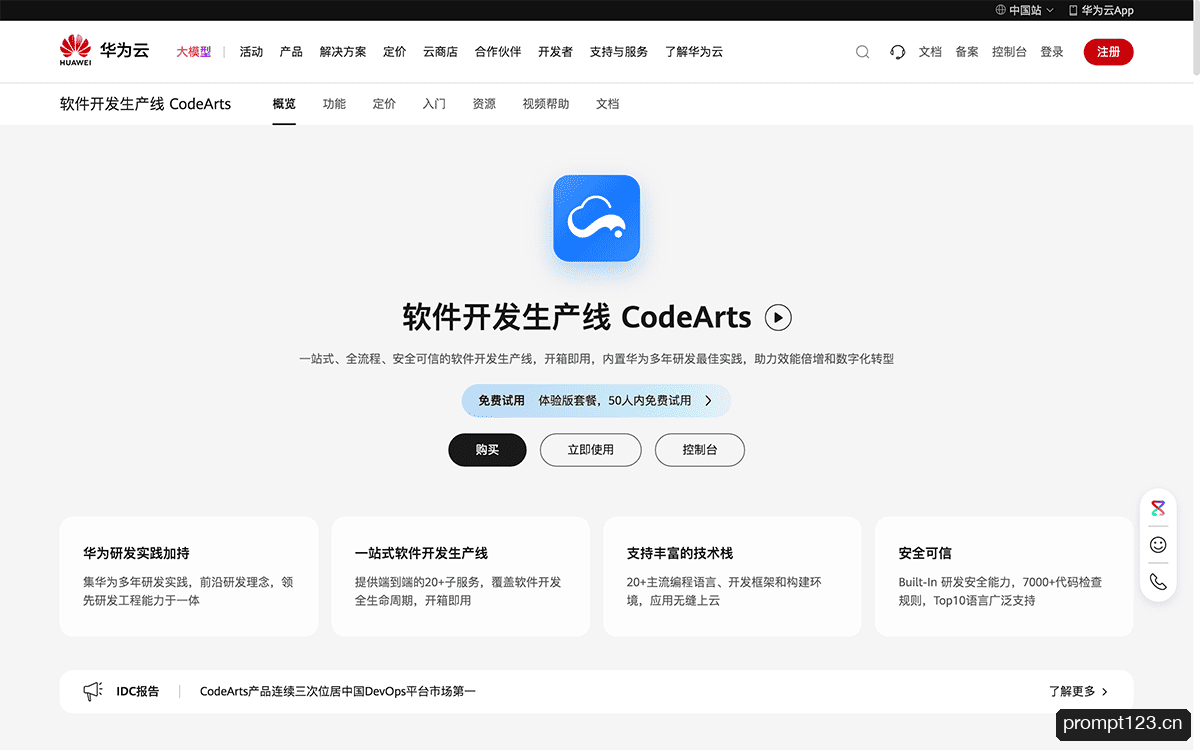1200x750 pixels.
Task: Click the Huawei Cloud logo
Action: (x=104, y=51)
